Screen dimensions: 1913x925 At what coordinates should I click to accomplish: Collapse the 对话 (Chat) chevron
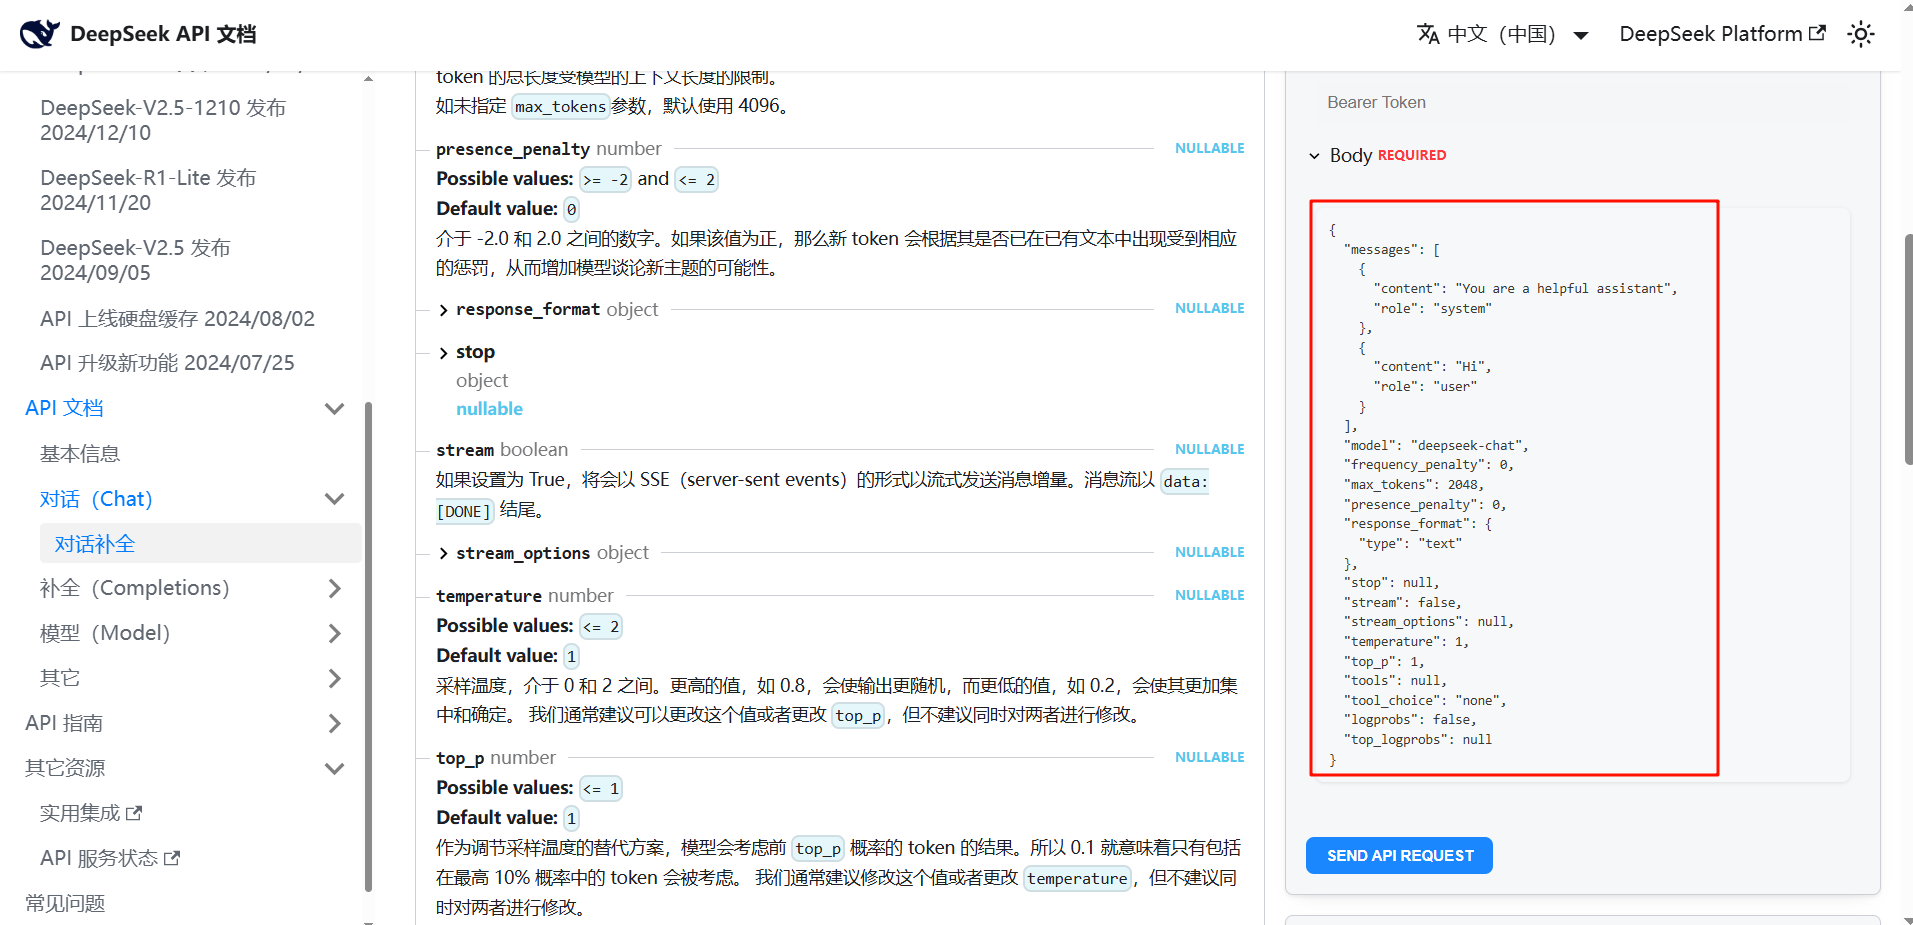coord(335,499)
